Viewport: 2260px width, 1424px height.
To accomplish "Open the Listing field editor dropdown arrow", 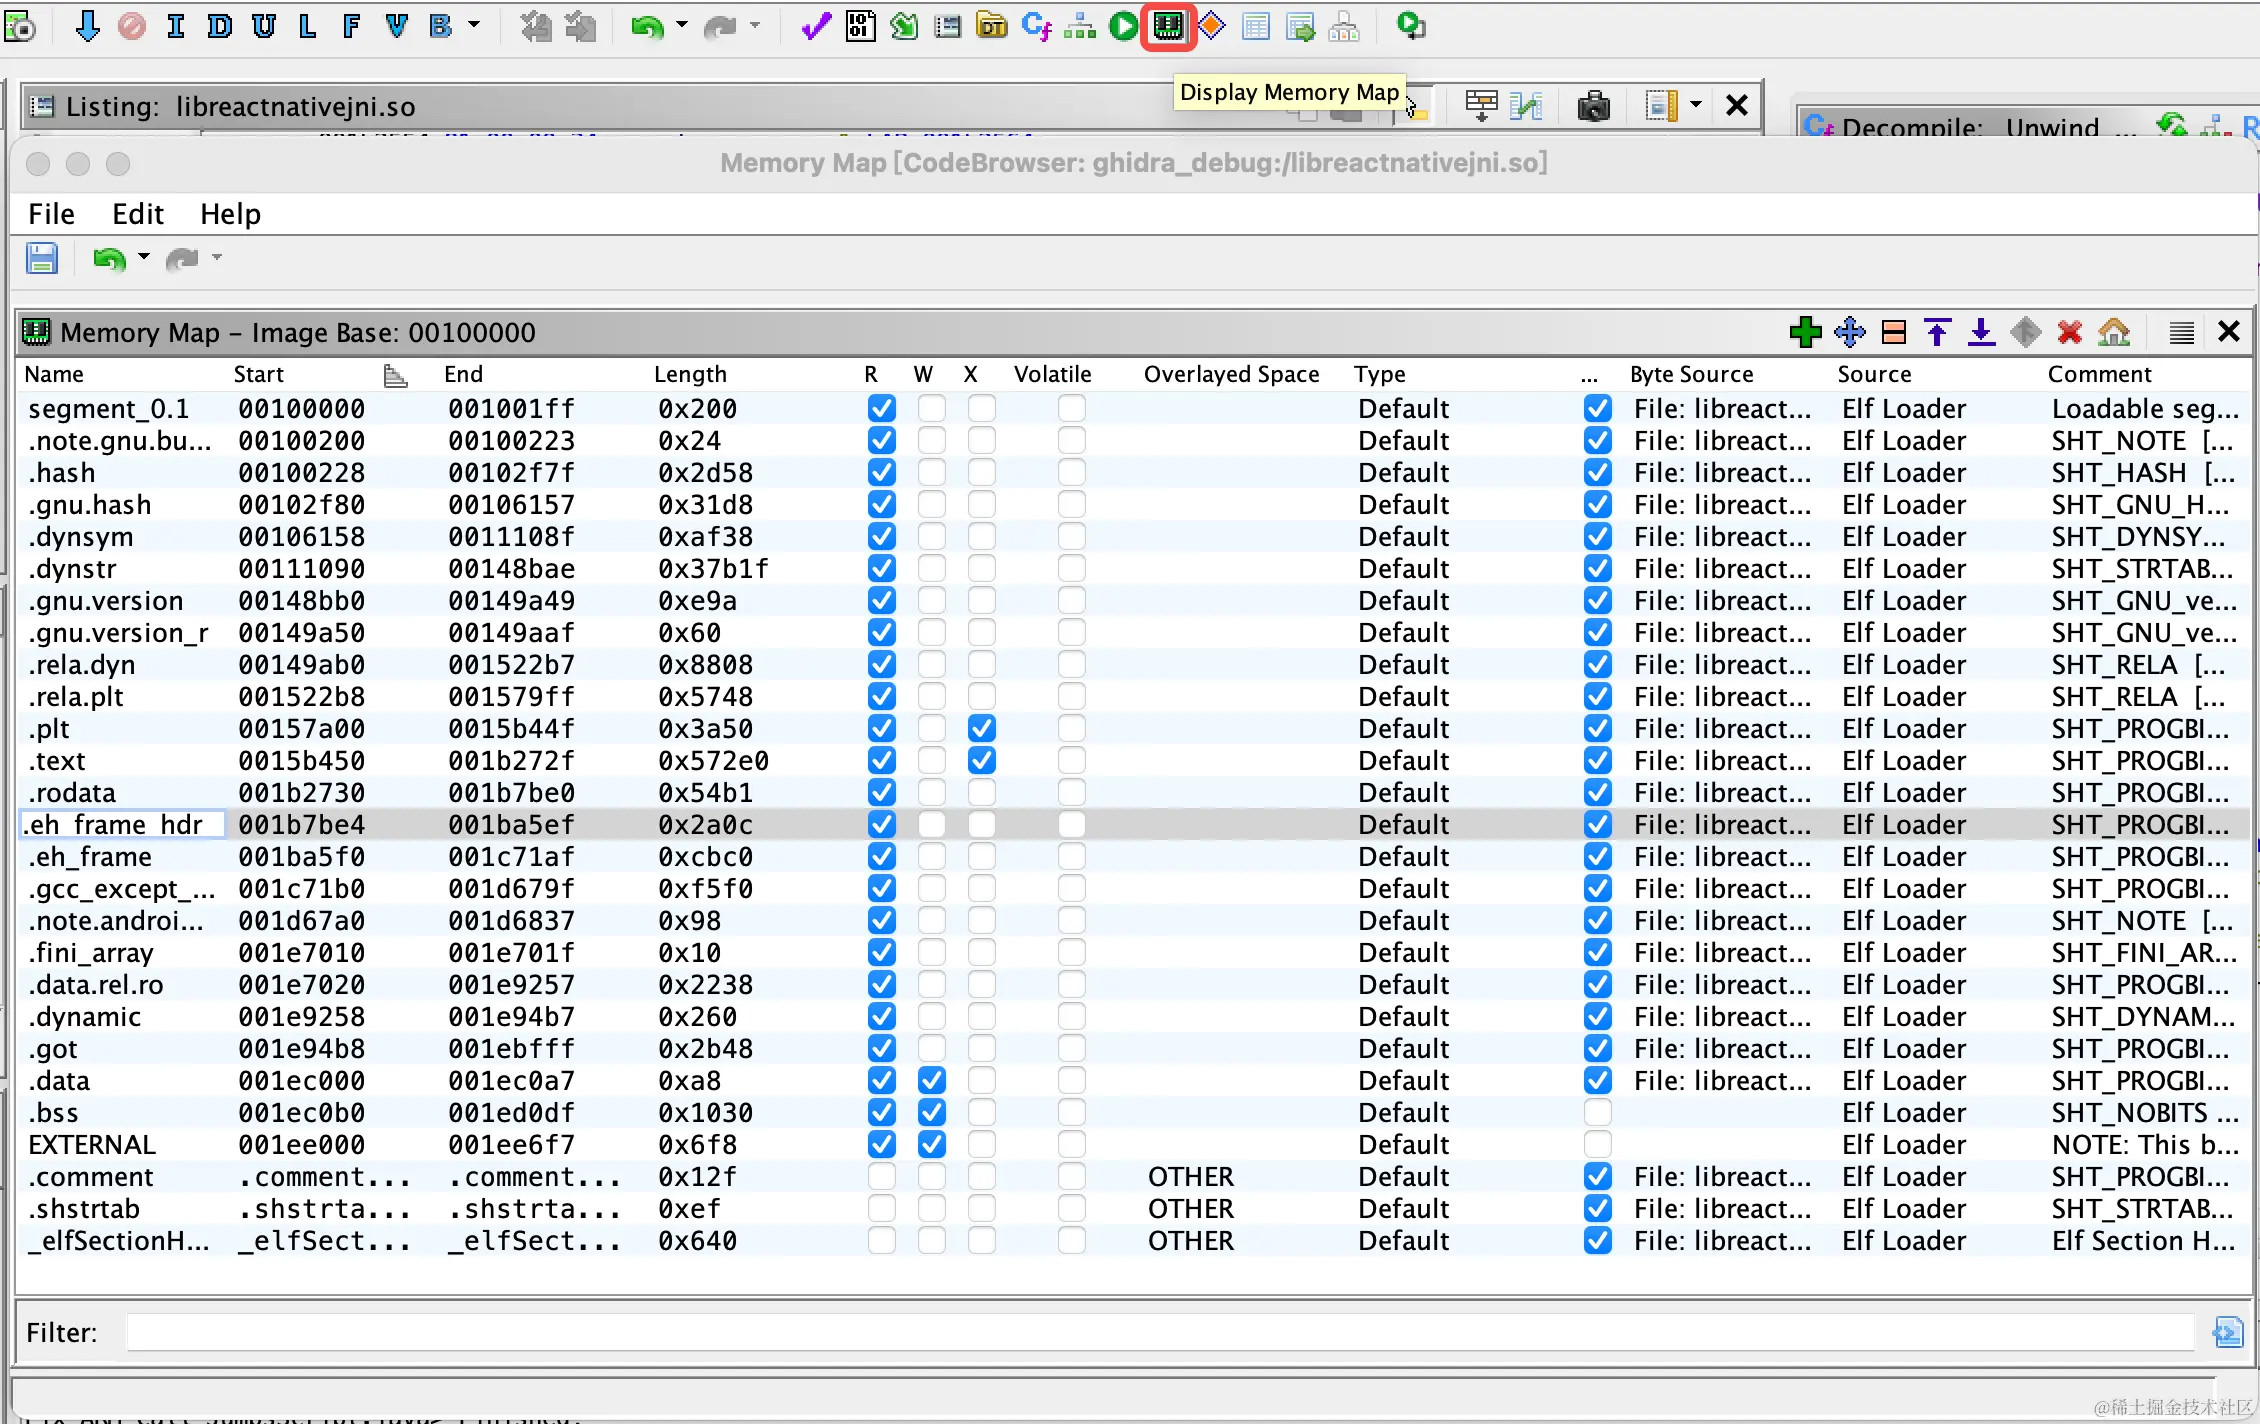I will coord(1696,104).
